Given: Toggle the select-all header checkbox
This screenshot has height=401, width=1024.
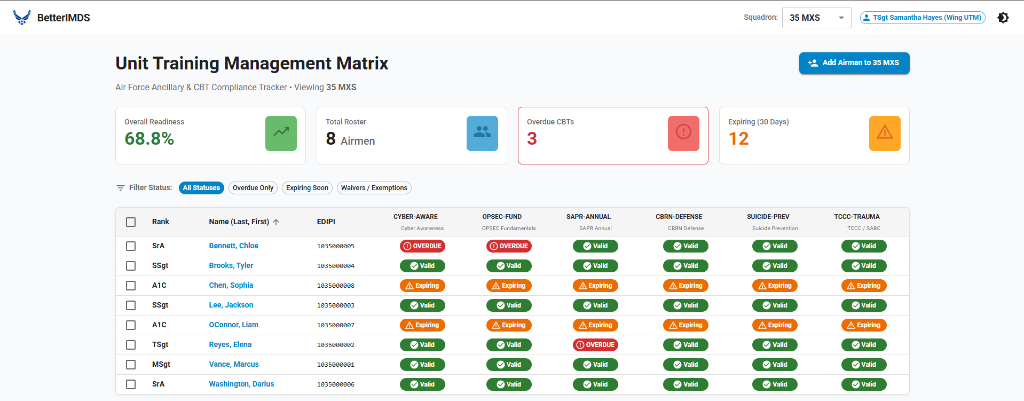Looking at the screenshot, I should [131, 222].
